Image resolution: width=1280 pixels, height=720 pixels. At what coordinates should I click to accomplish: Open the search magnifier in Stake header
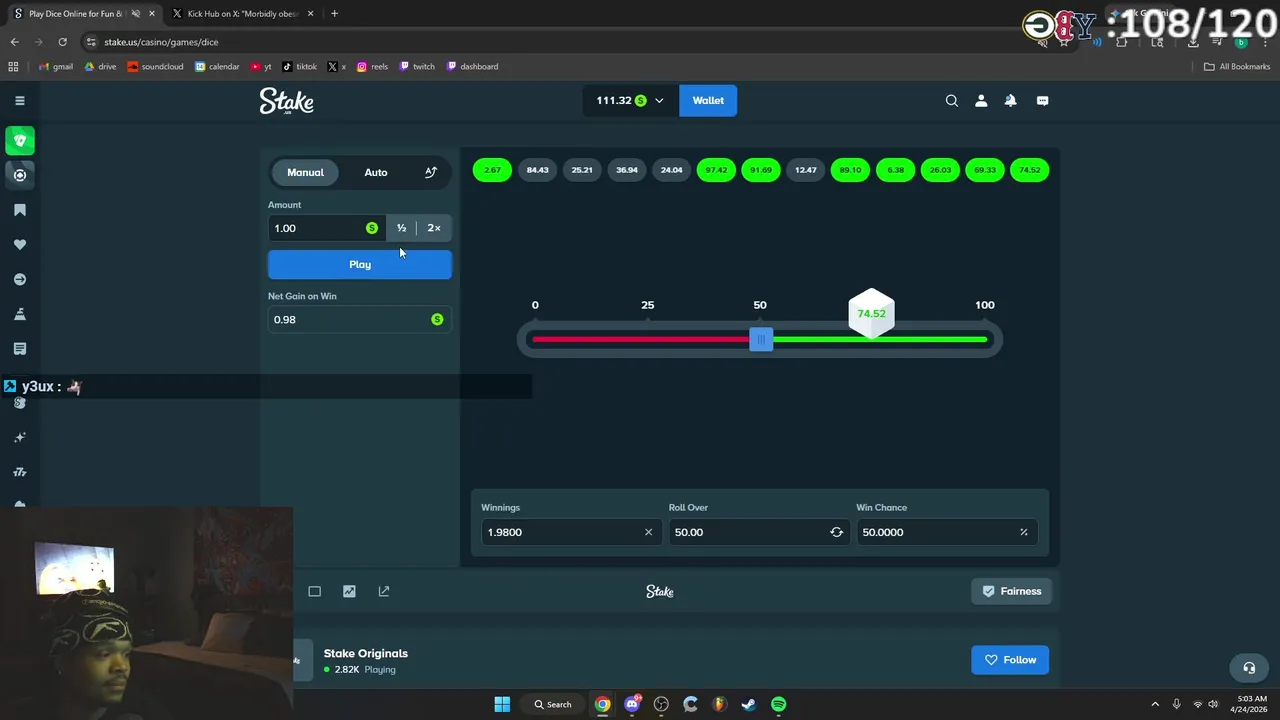(952, 100)
